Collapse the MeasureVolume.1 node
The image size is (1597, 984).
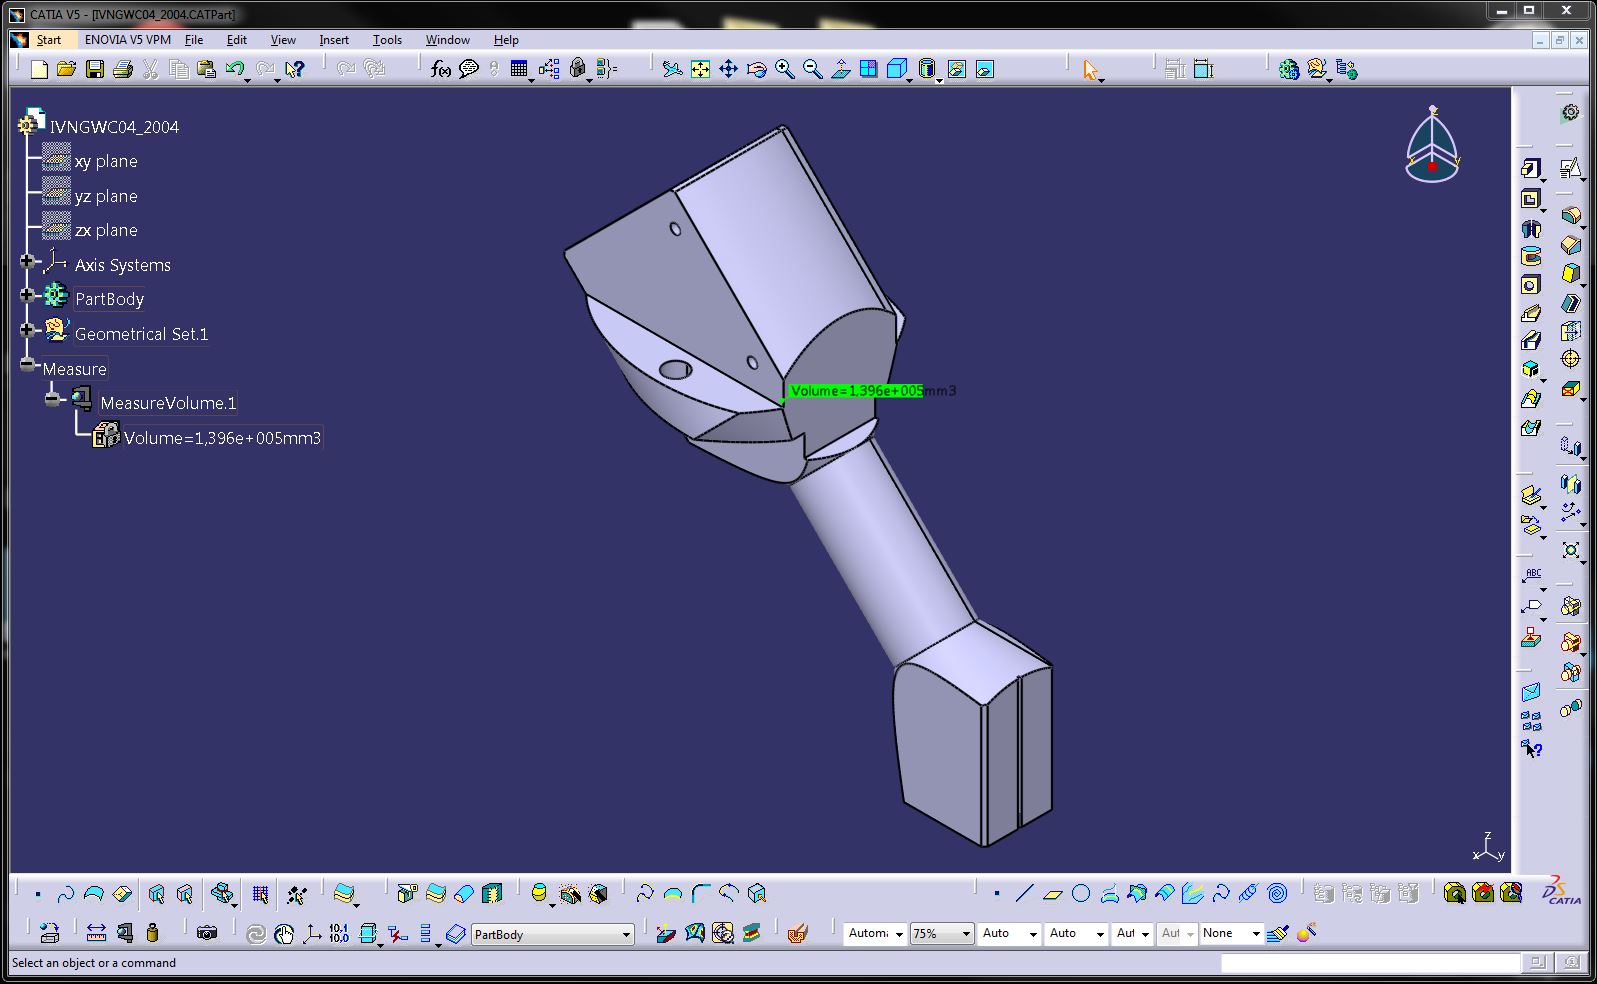tap(52, 400)
